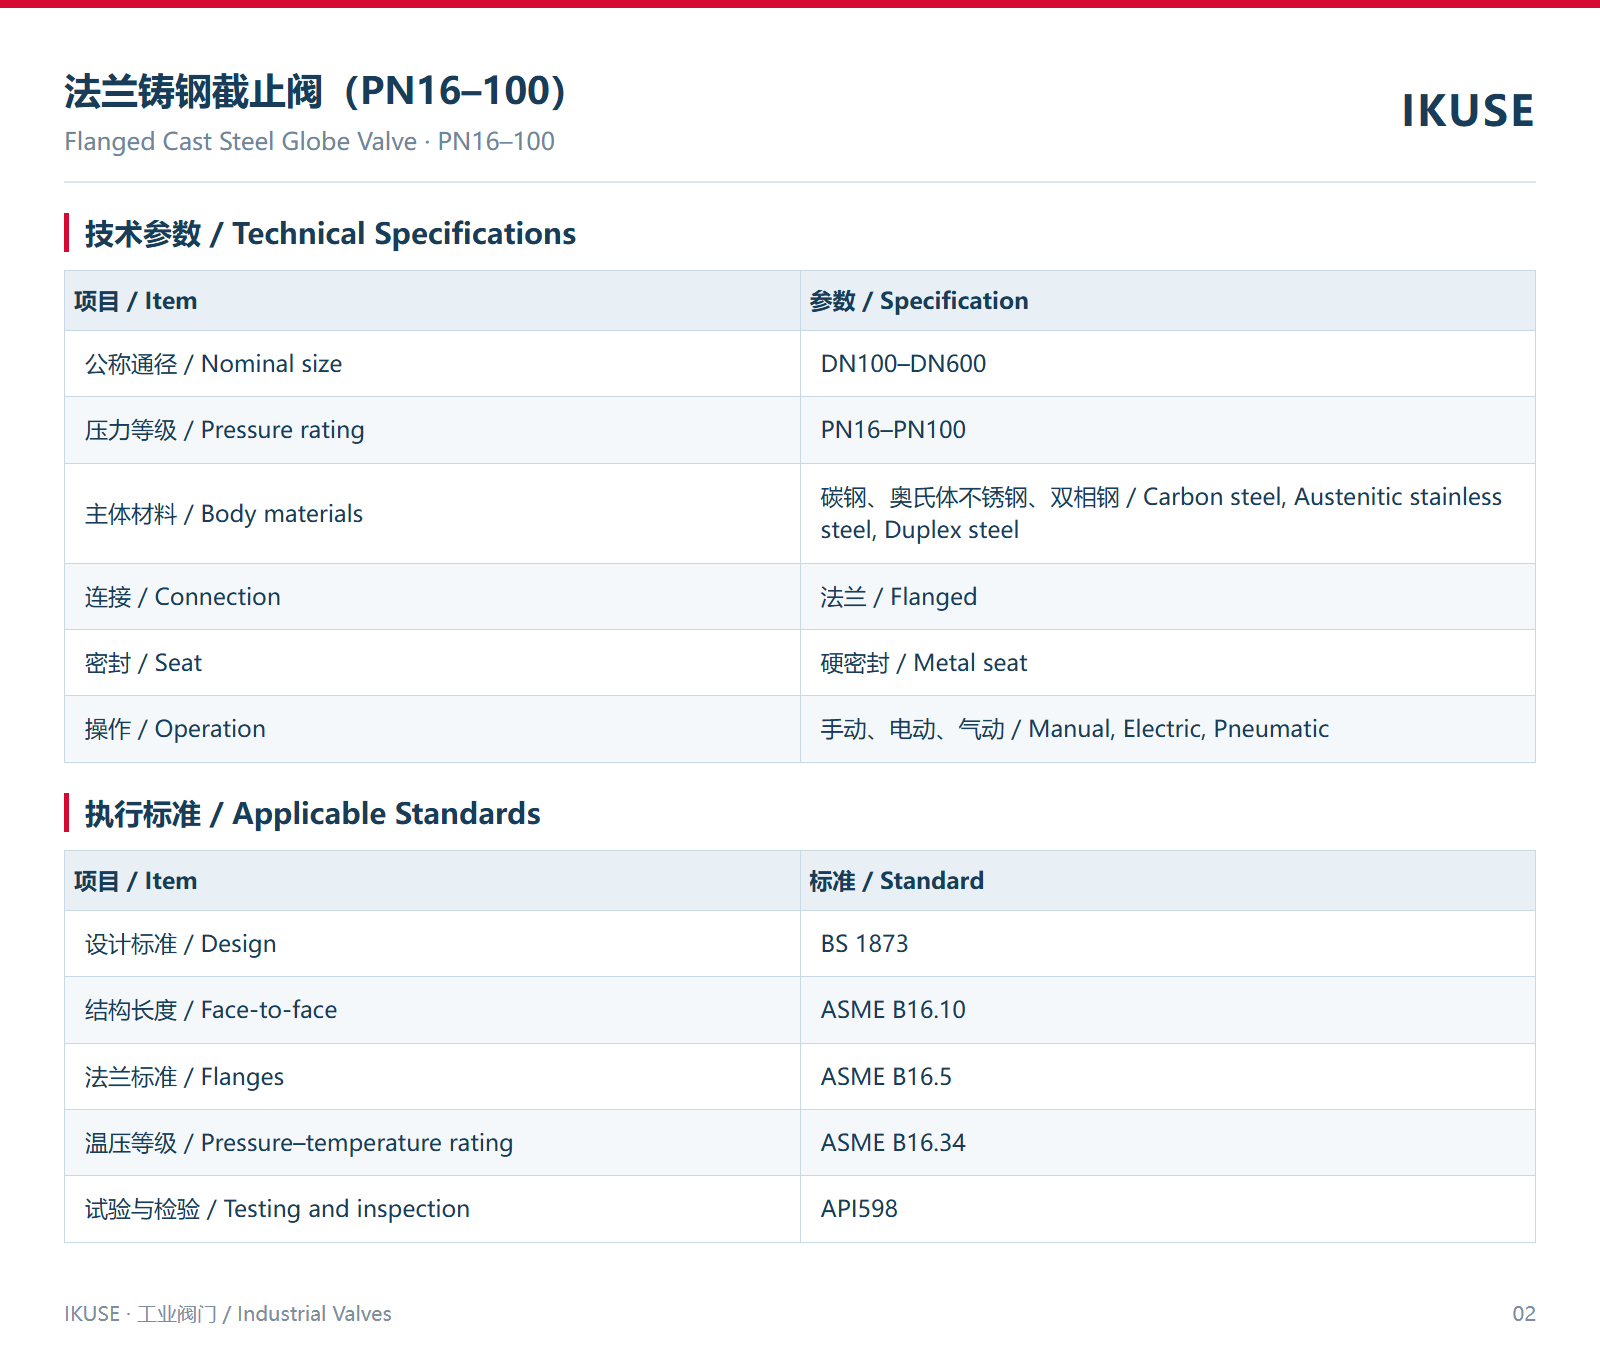This screenshot has width=1600, height=1353.
Task: Click the page number 02
Action: [x=1524, y=1314]
